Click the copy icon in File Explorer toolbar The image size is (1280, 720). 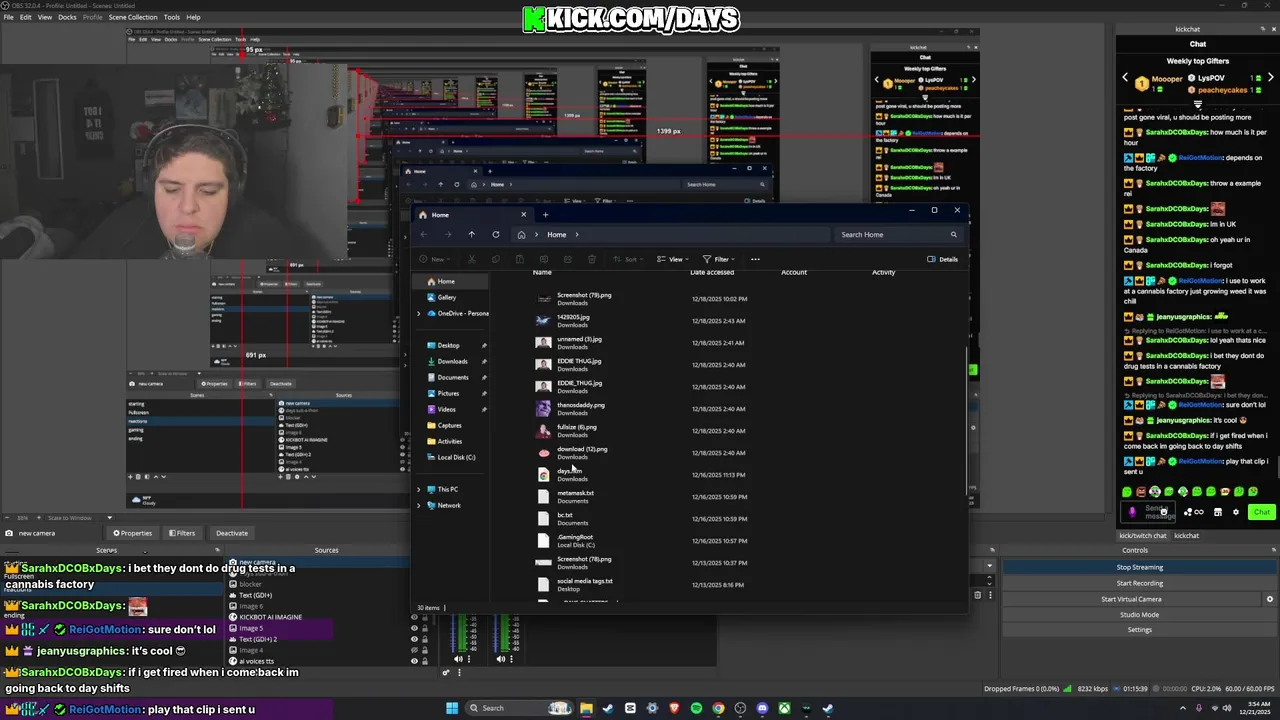(496, 259)
